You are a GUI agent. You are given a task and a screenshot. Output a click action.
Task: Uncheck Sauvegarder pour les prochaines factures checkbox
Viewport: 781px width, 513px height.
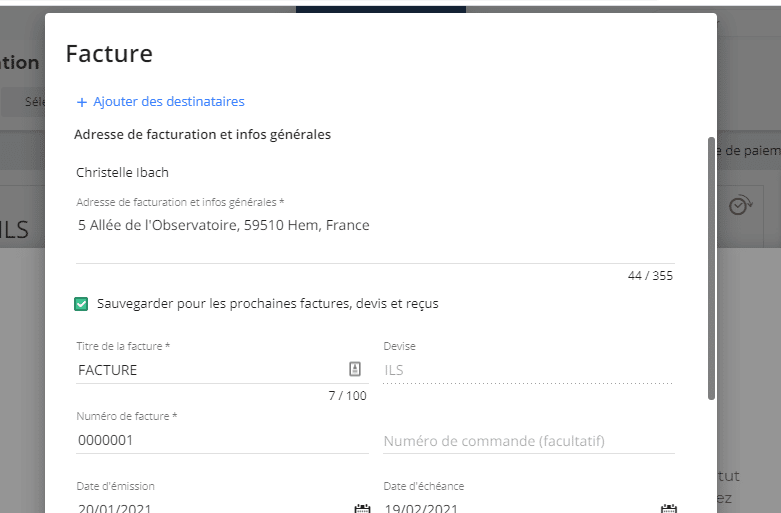tap(81, 304)
